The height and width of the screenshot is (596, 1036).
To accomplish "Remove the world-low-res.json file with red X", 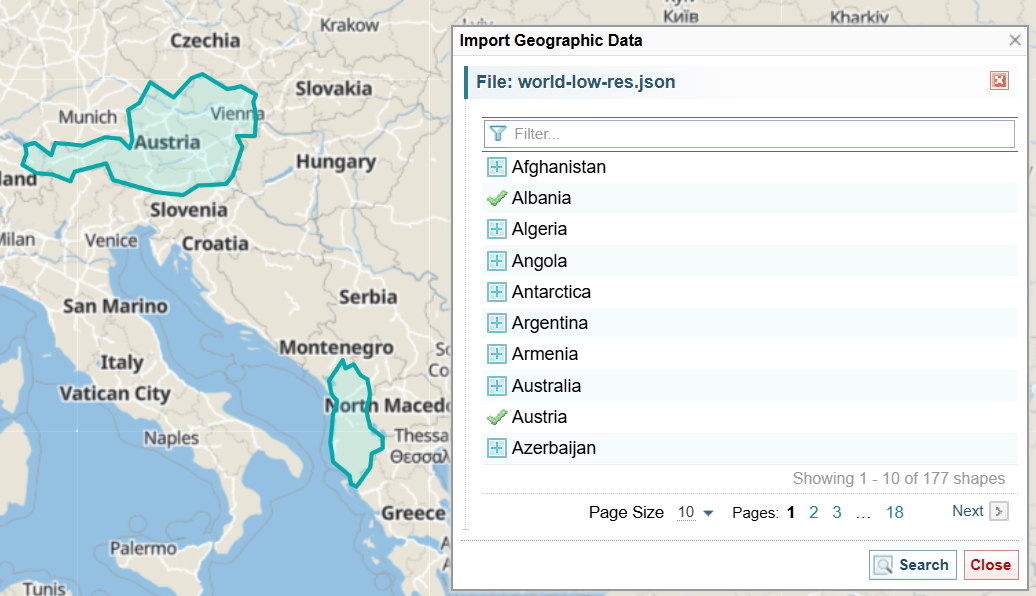I will [998, 81].
